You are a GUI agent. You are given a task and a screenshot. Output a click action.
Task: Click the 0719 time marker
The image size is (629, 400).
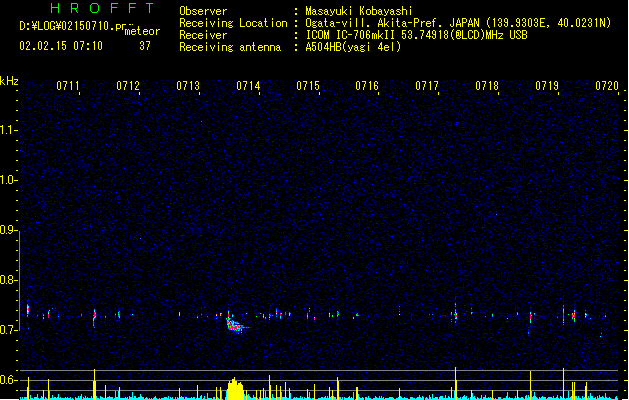547,86
